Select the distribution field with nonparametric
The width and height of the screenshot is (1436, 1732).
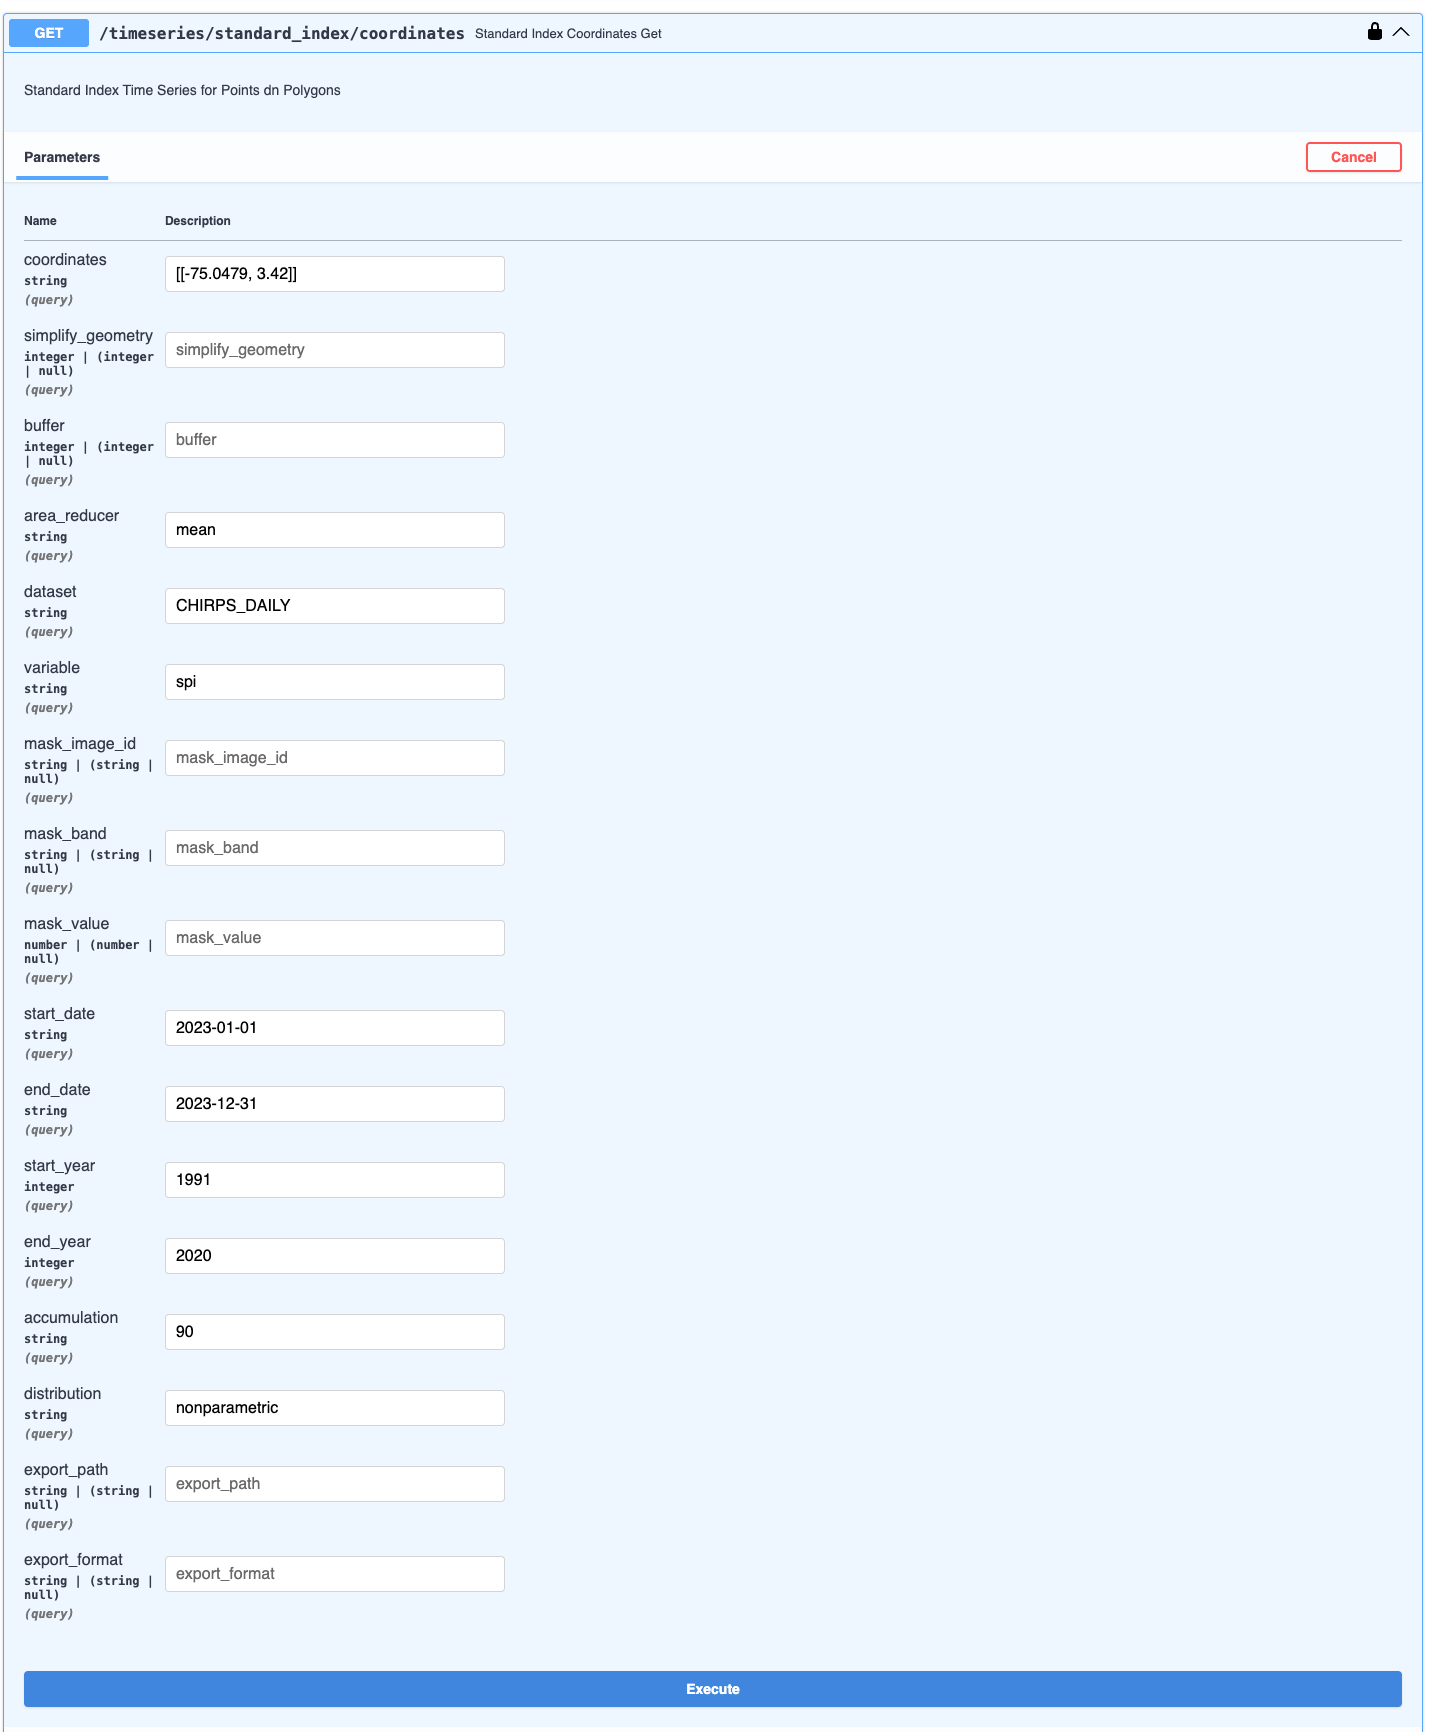pos(334,1408)
